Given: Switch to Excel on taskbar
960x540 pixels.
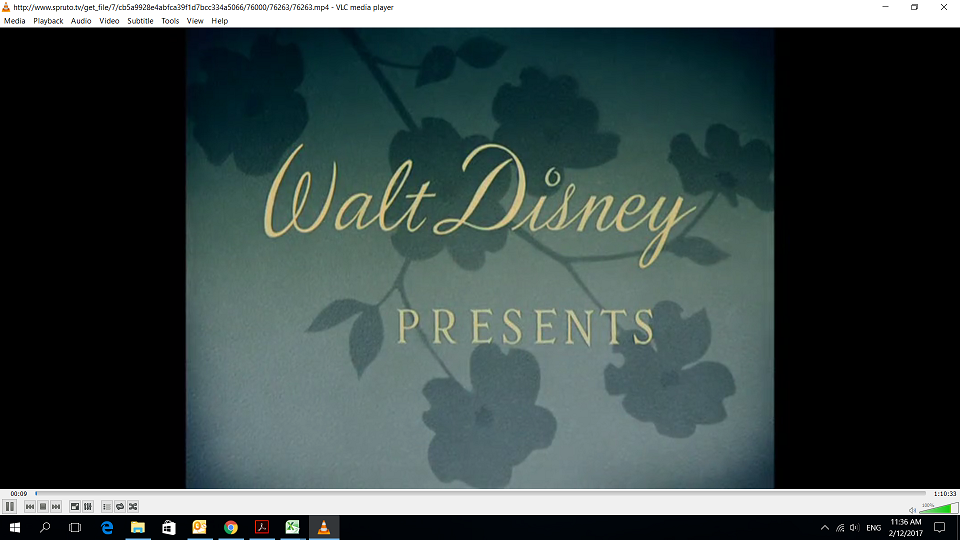Looking at the screenshot, I should [293, 527].
